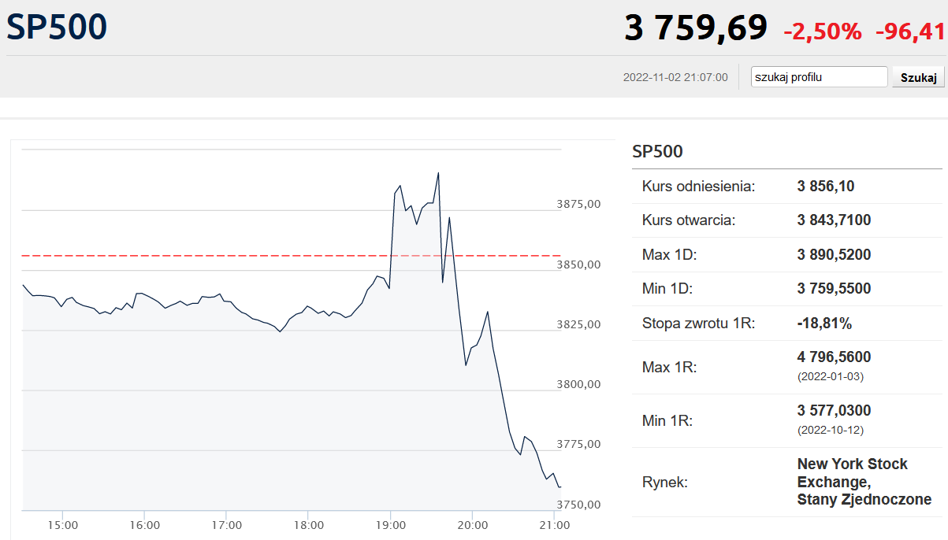Viewport: 948px width, 540px height.
Task: Click the 'Kurs otwarcia:' row label
Action: pyautogui.click(x=689, y=220)
